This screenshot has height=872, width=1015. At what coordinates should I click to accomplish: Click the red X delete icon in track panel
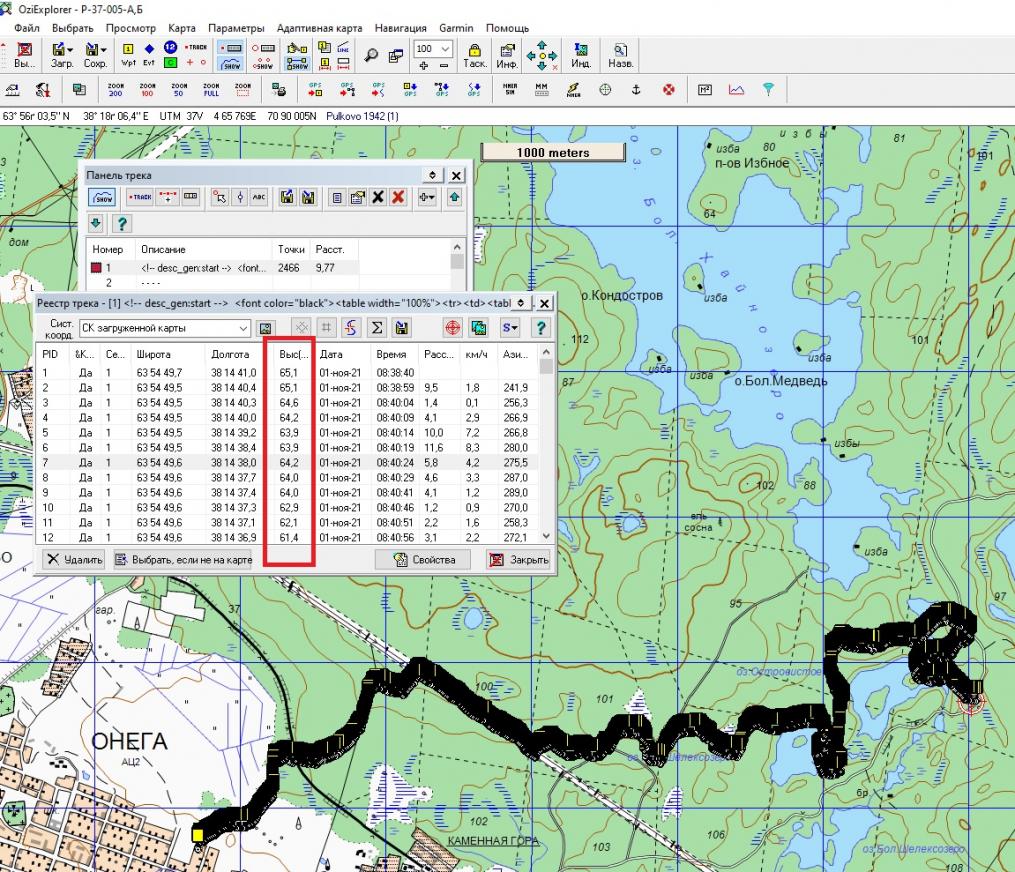[398, 198]
